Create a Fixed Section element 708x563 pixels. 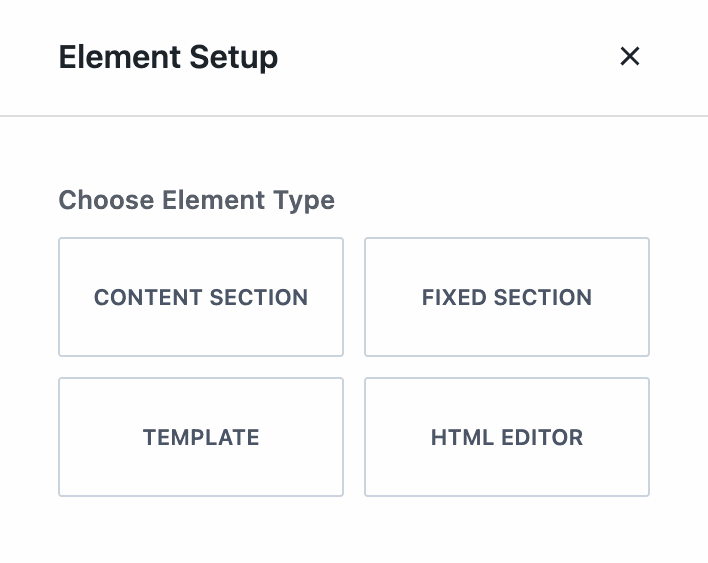507,297
